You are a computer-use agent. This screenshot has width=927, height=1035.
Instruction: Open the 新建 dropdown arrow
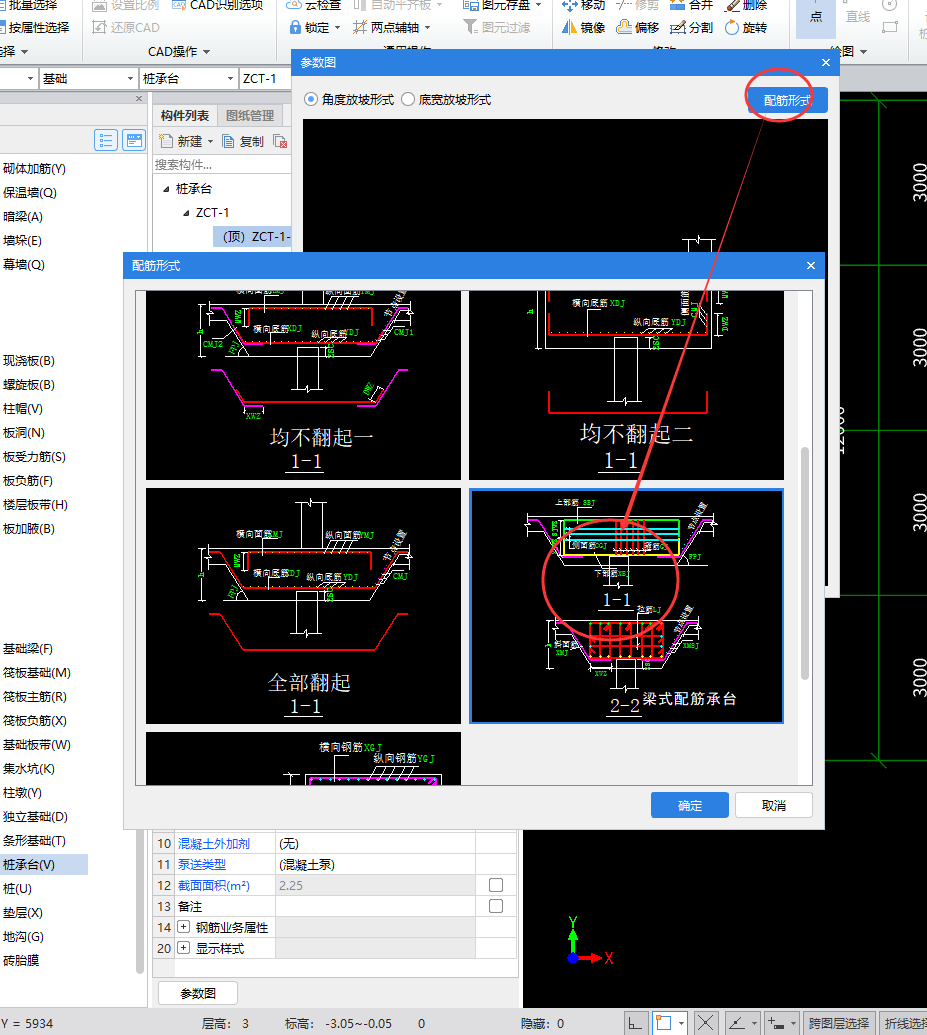point(211,141)
